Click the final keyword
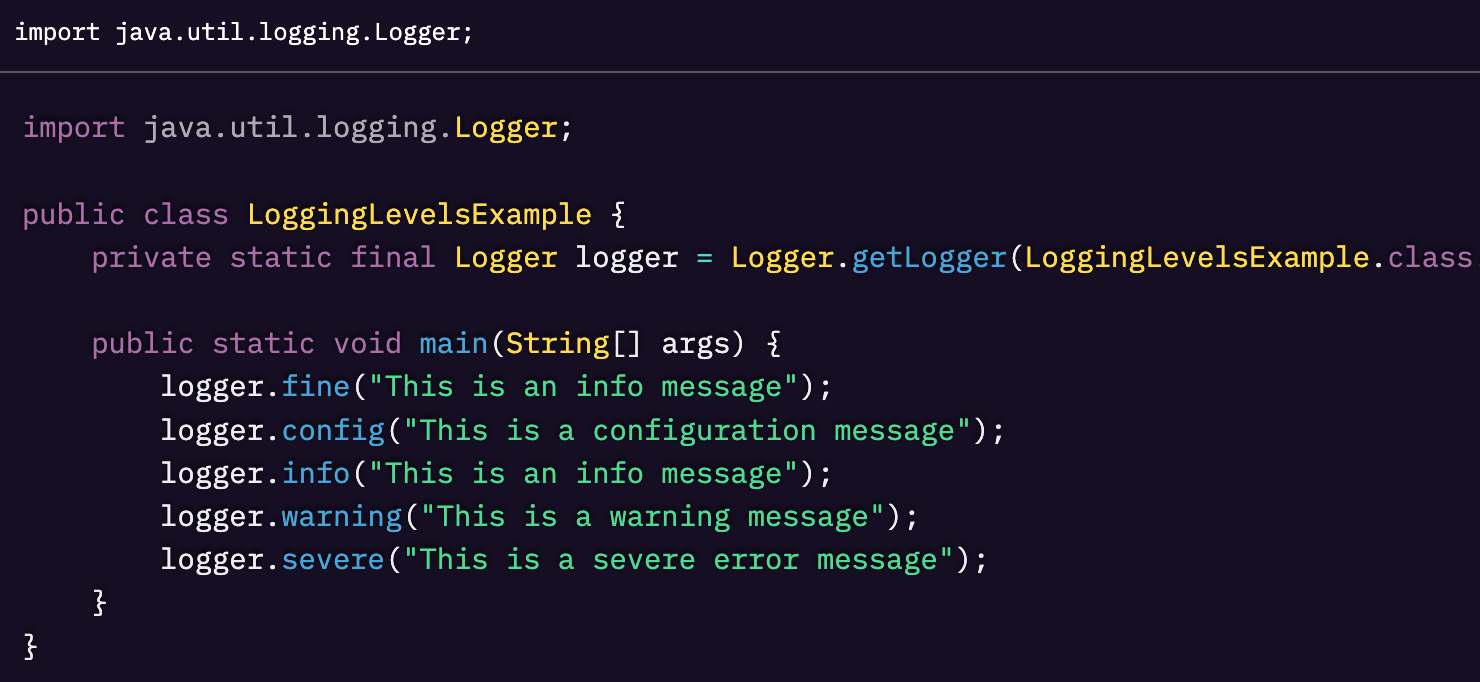Viewport: 1480px width, 682px height. click(x=393, y=258)
